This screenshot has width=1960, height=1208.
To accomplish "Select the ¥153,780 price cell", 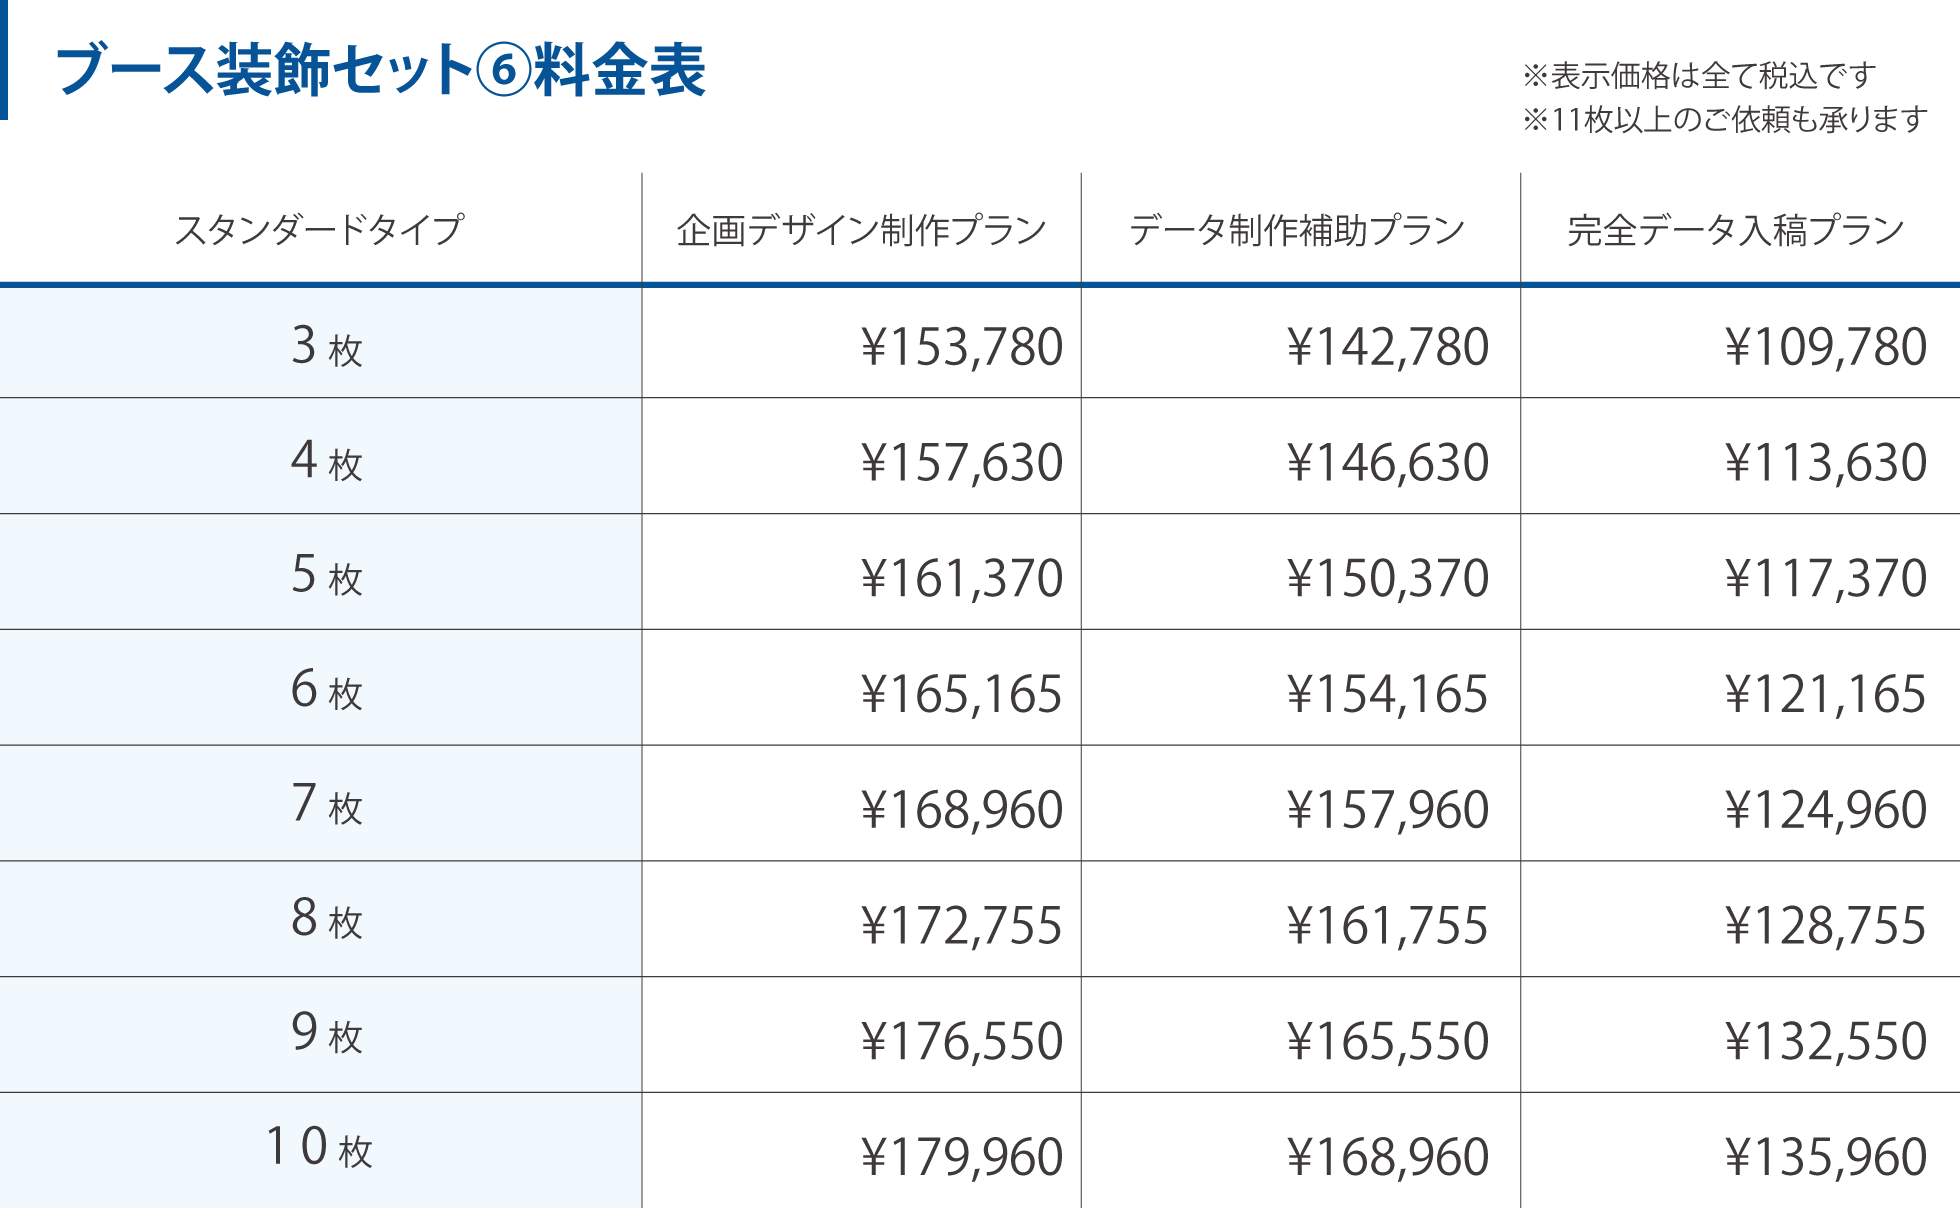I will coord(961,347).
